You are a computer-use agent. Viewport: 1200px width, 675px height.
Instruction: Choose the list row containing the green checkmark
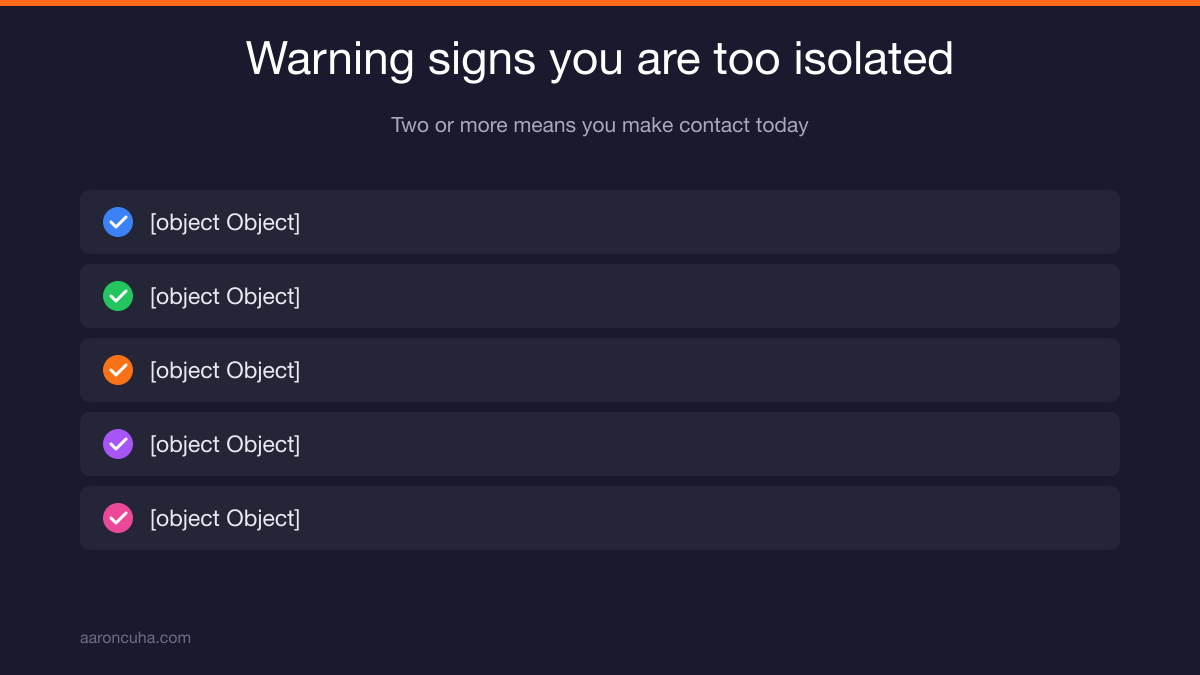tap(600, 296)
